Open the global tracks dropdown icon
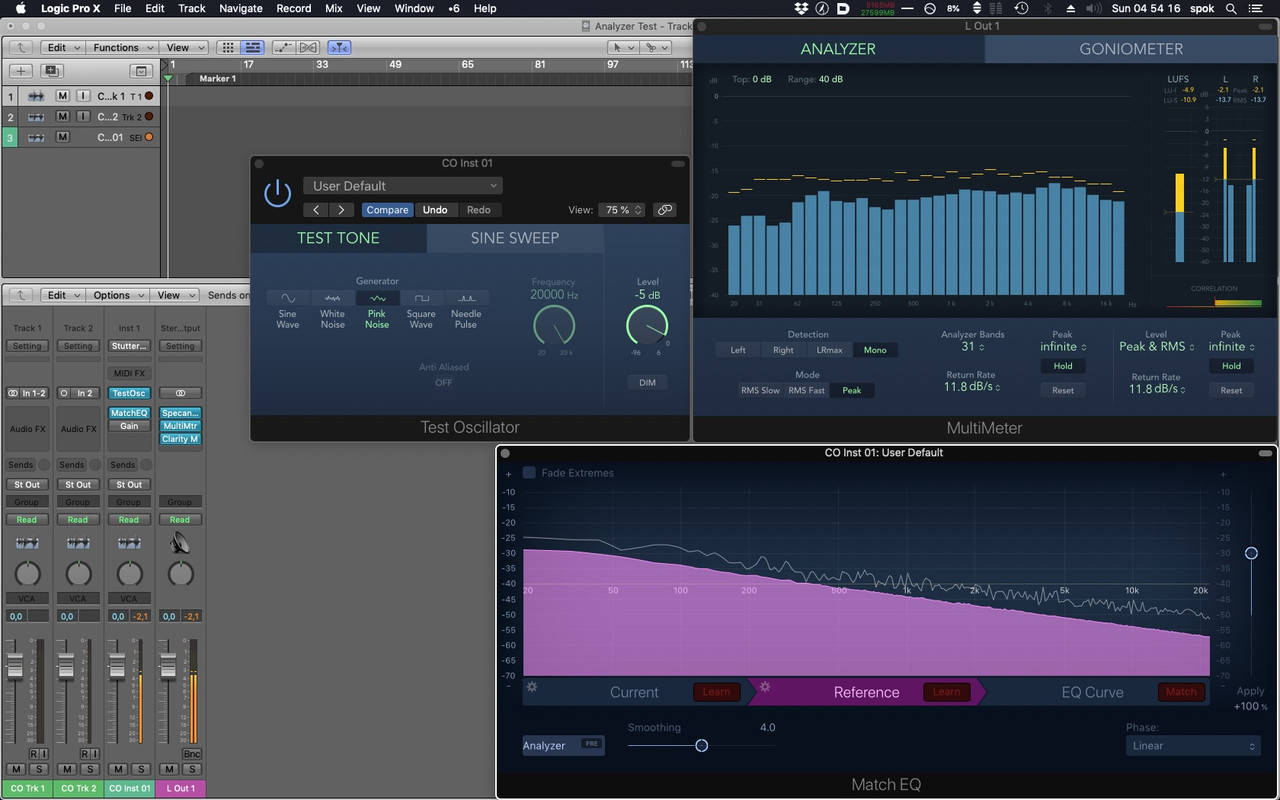This screenshot has height=800, width=1280. pos(141,71)
